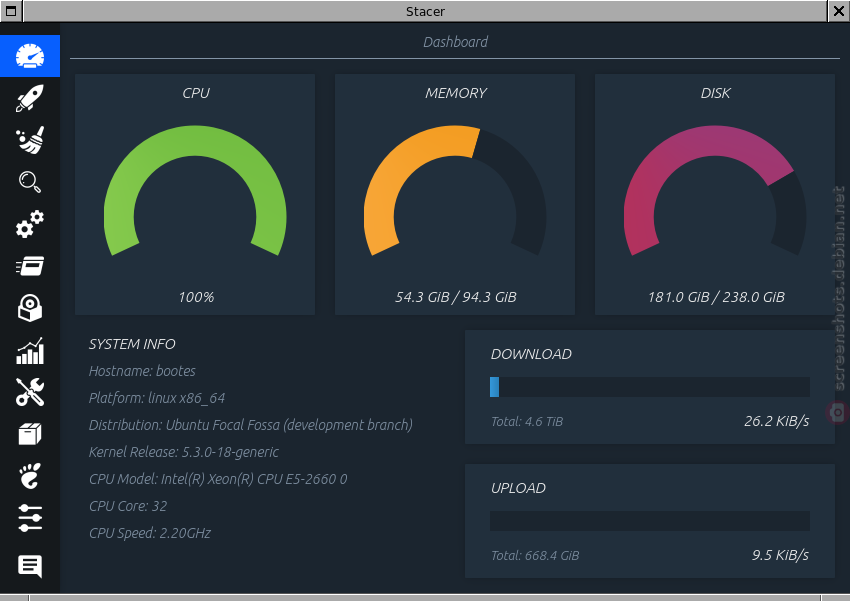The image size is (850, 601).
Task: Click the Total: 4.6 TiB download label
Action: (x=527, y=422)
